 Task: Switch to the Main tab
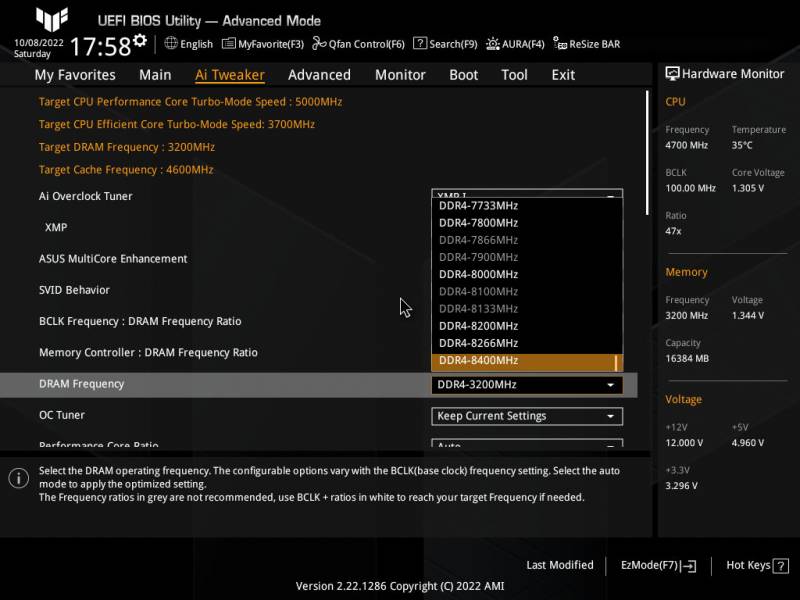click(x=155, y=75)
